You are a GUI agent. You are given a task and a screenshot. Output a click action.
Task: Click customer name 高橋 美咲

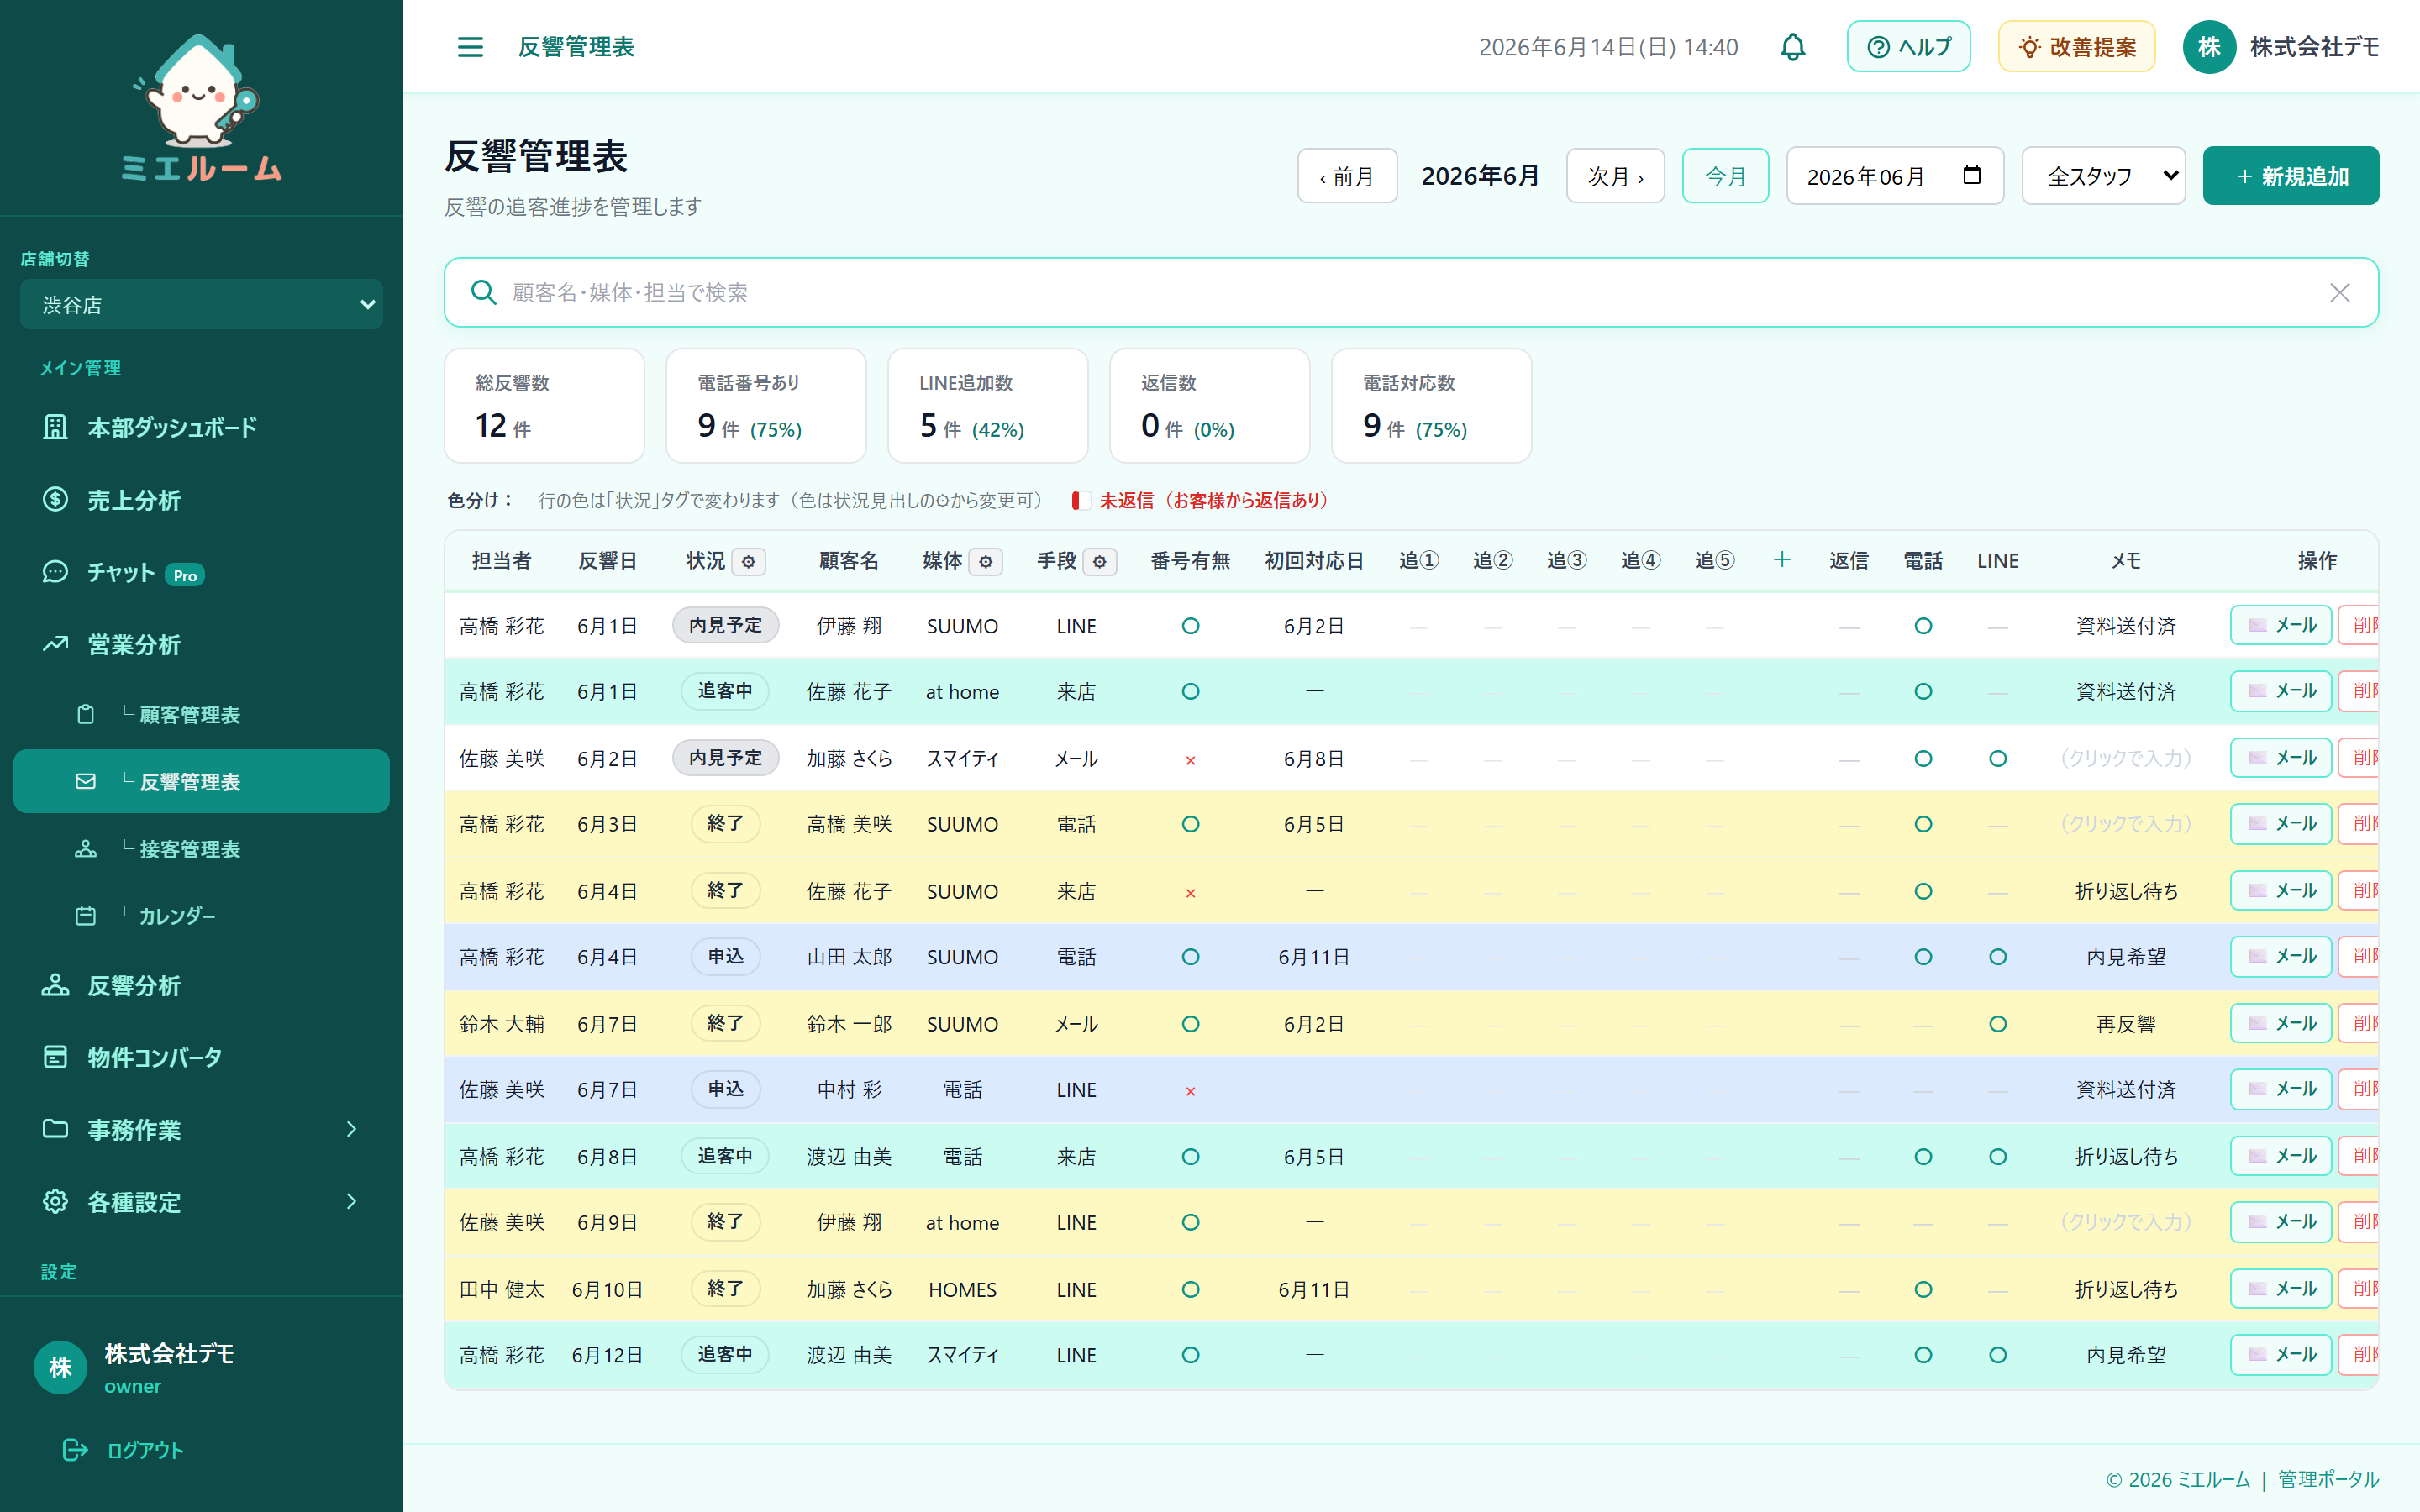[x=848, y=824]
